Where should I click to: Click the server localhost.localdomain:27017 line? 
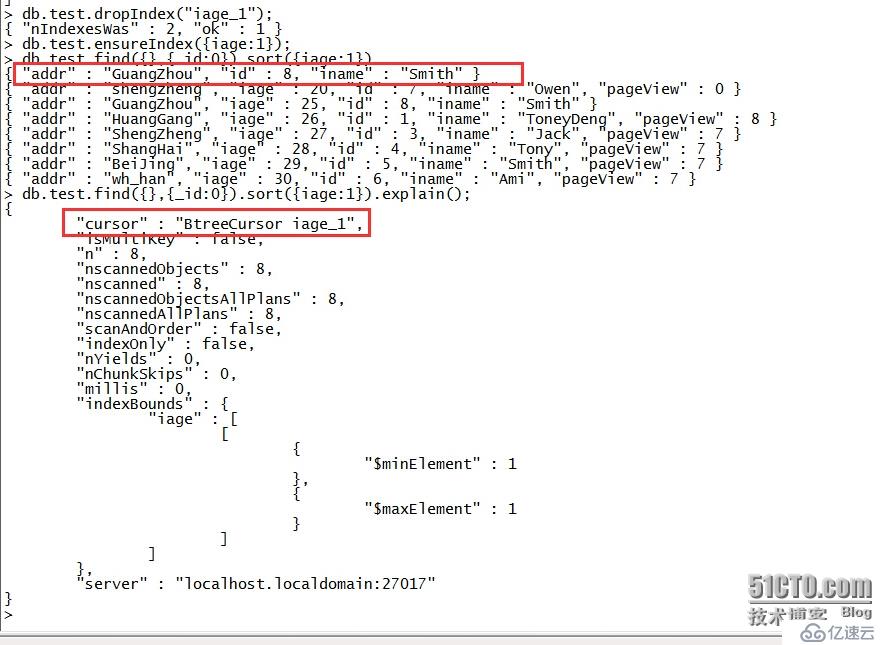click(x=256, y=584)
